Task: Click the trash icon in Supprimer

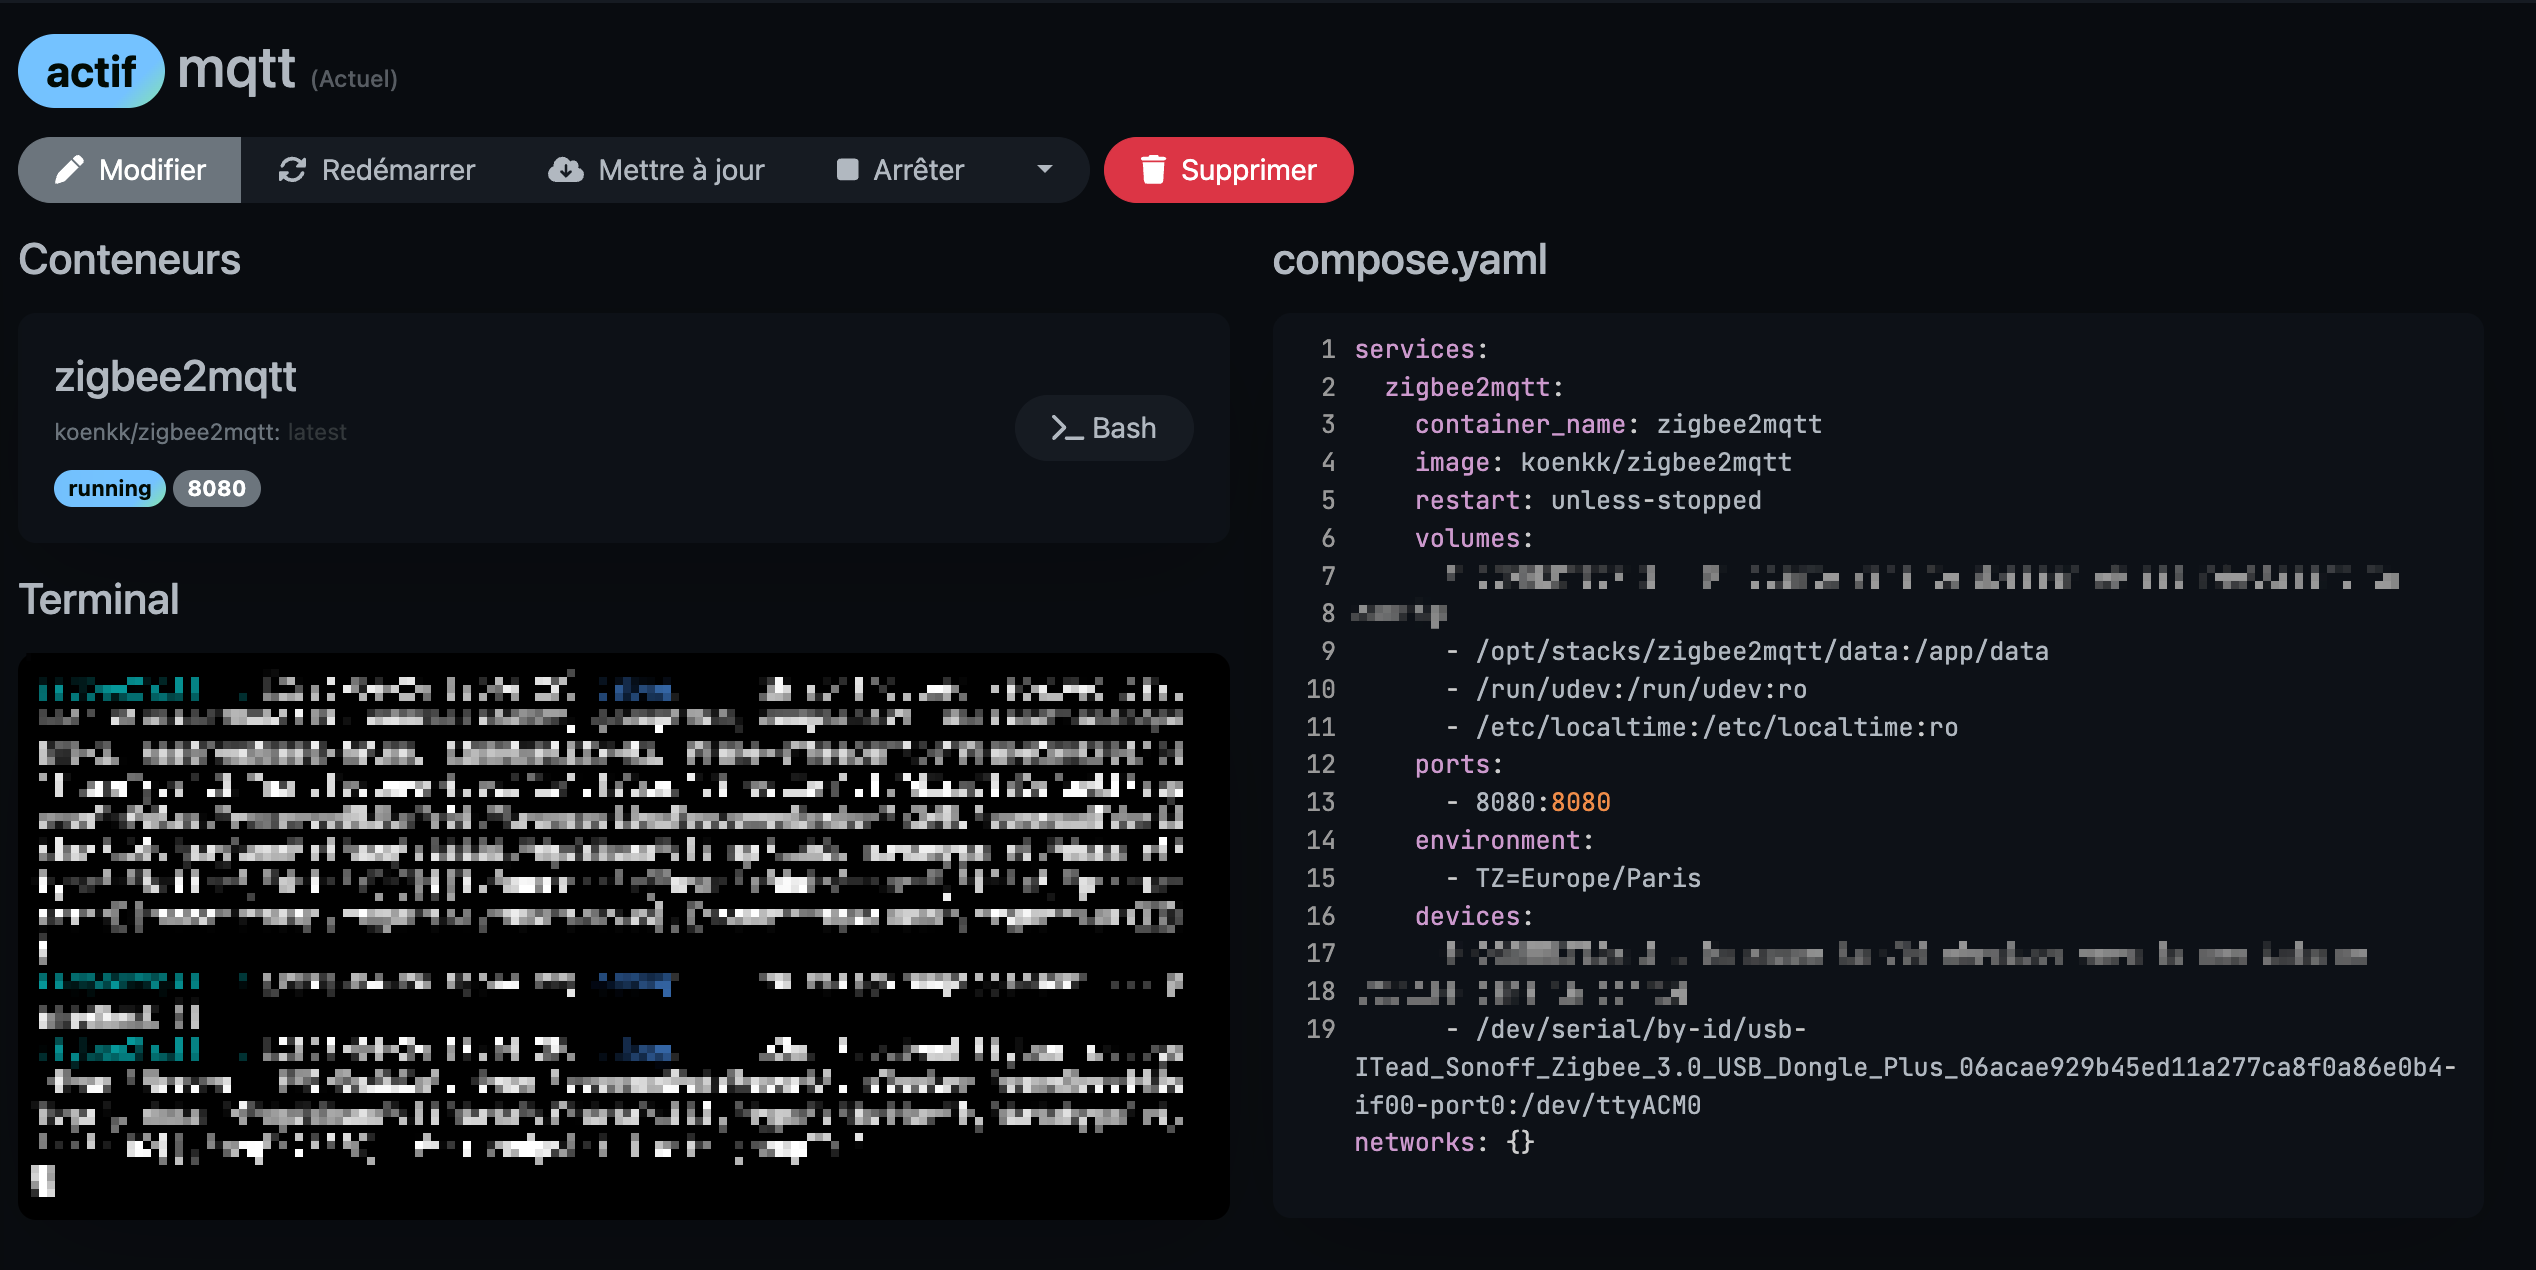Action: tap(1153, 170)
